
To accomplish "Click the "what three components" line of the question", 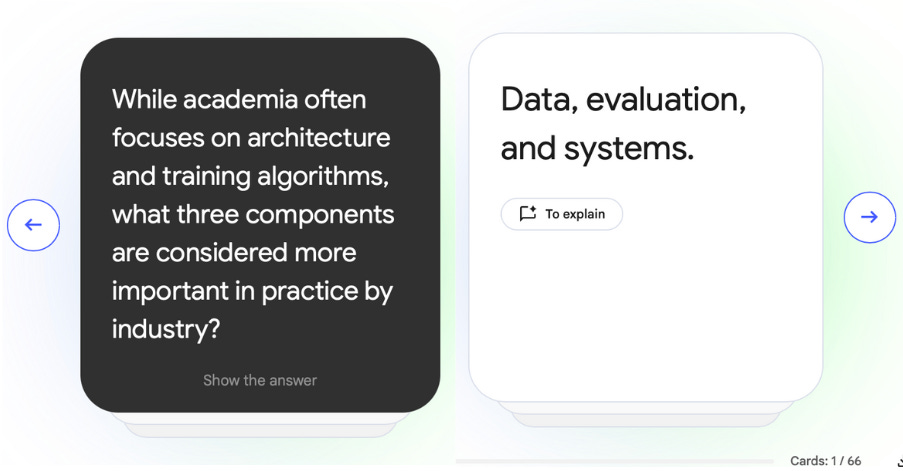I will (x=253, y=215).
